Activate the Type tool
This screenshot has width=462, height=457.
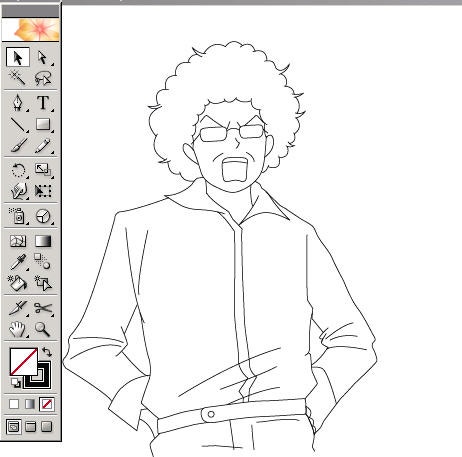click(x=43, y=103)
